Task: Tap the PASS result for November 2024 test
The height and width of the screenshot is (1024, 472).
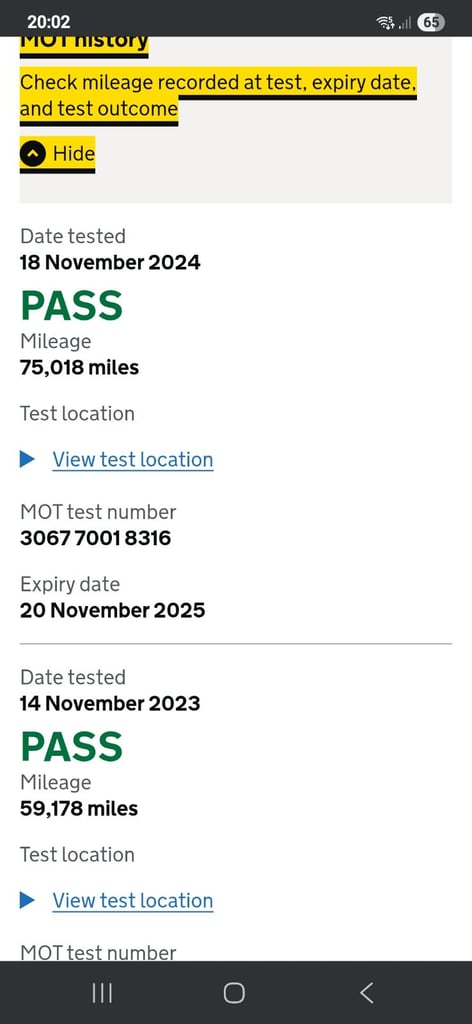Action: click(72, 305)
